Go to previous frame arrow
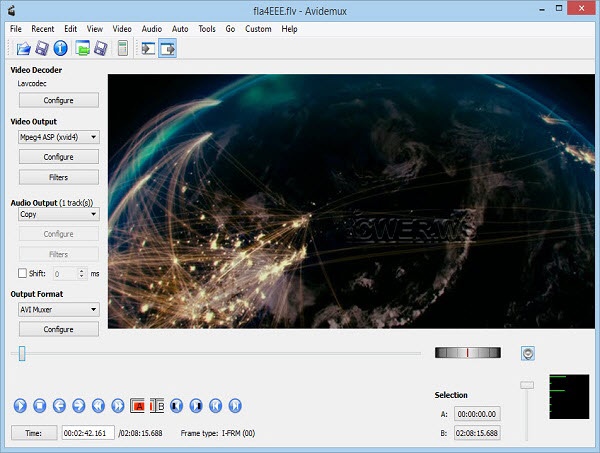600x453 pixels. tap(60, 405)
